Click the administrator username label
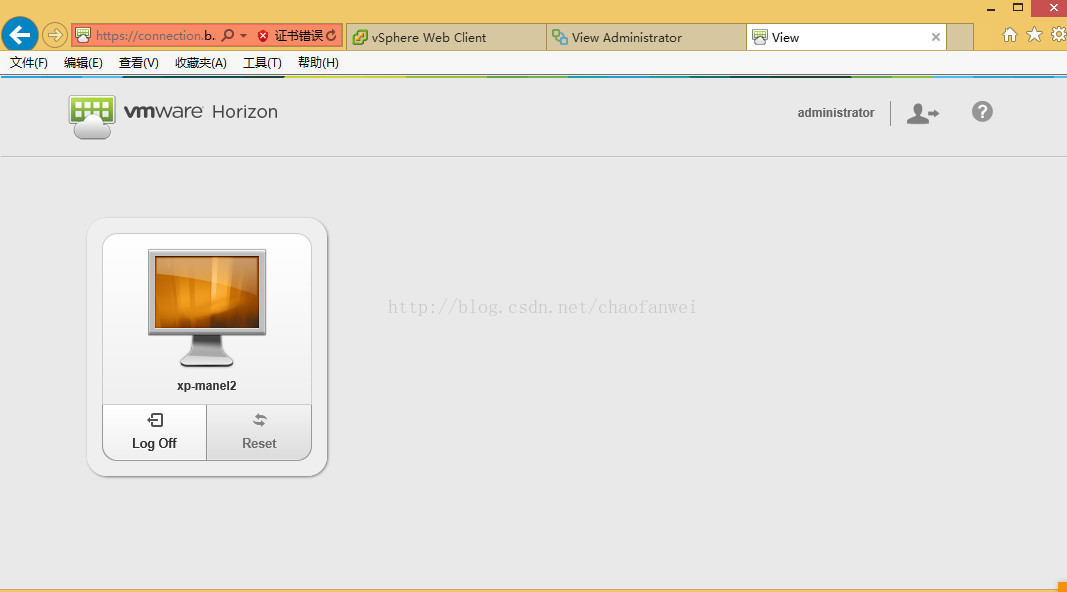This screenshot has width=1067, height=592. tap(836, 113)
